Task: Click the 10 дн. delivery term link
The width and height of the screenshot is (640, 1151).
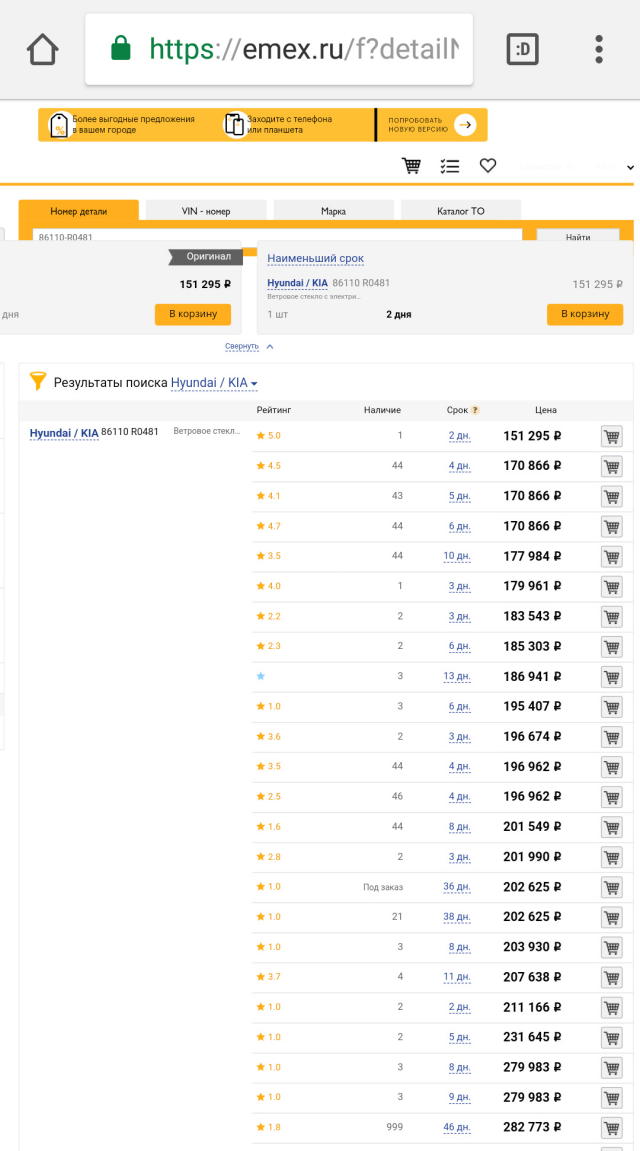Action: click(457, 556)
